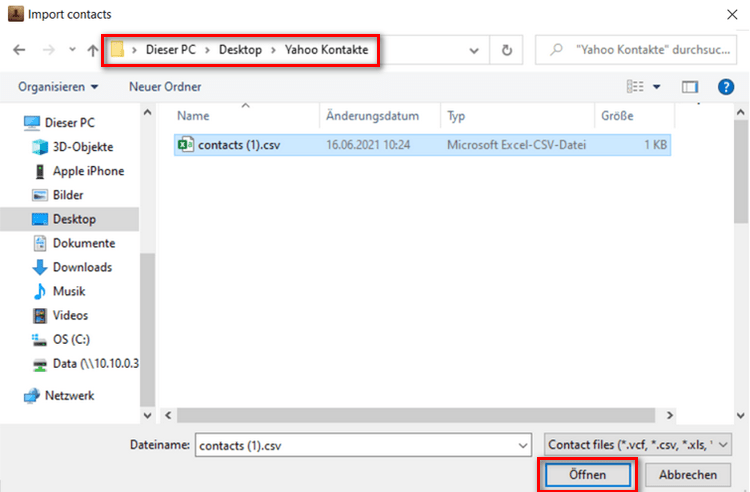Toggle the preview pane
The image size is (750, 492).
coord(690,87)
